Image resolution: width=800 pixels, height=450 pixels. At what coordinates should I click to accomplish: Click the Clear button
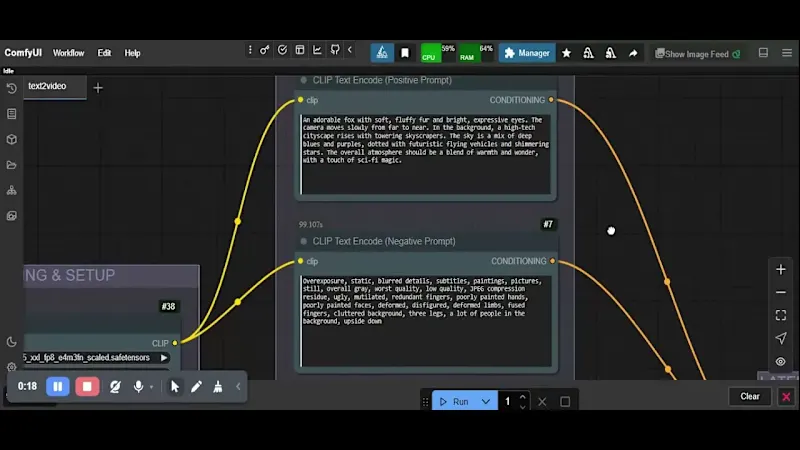coord(749,396)
